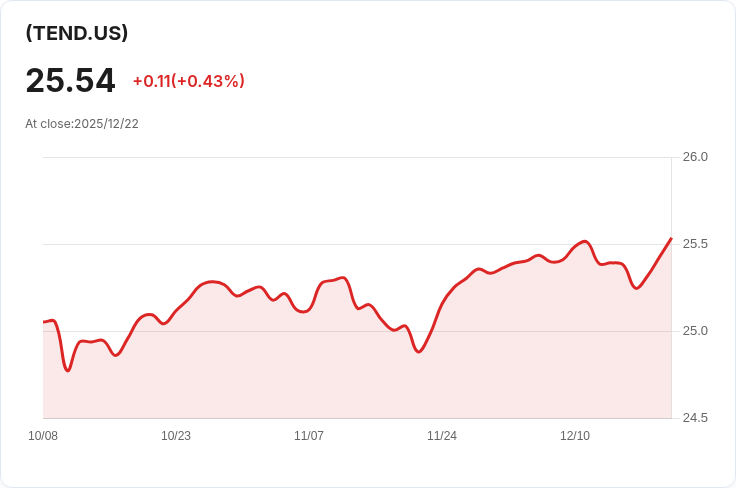The height and width of the screenshot is (488, 736).
Task: Click the +0.11(+0.43%) price change text
Action: [188, 81]
